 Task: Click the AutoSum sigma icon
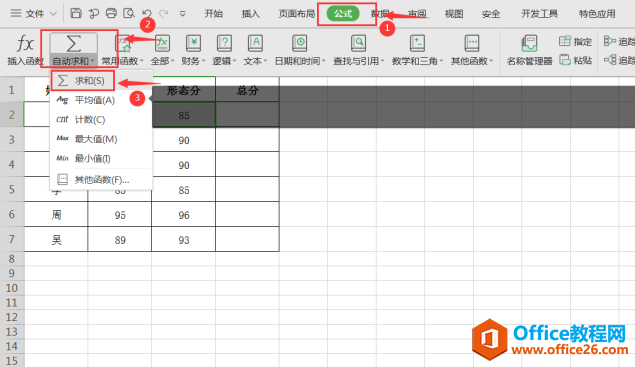pos(73,43)
